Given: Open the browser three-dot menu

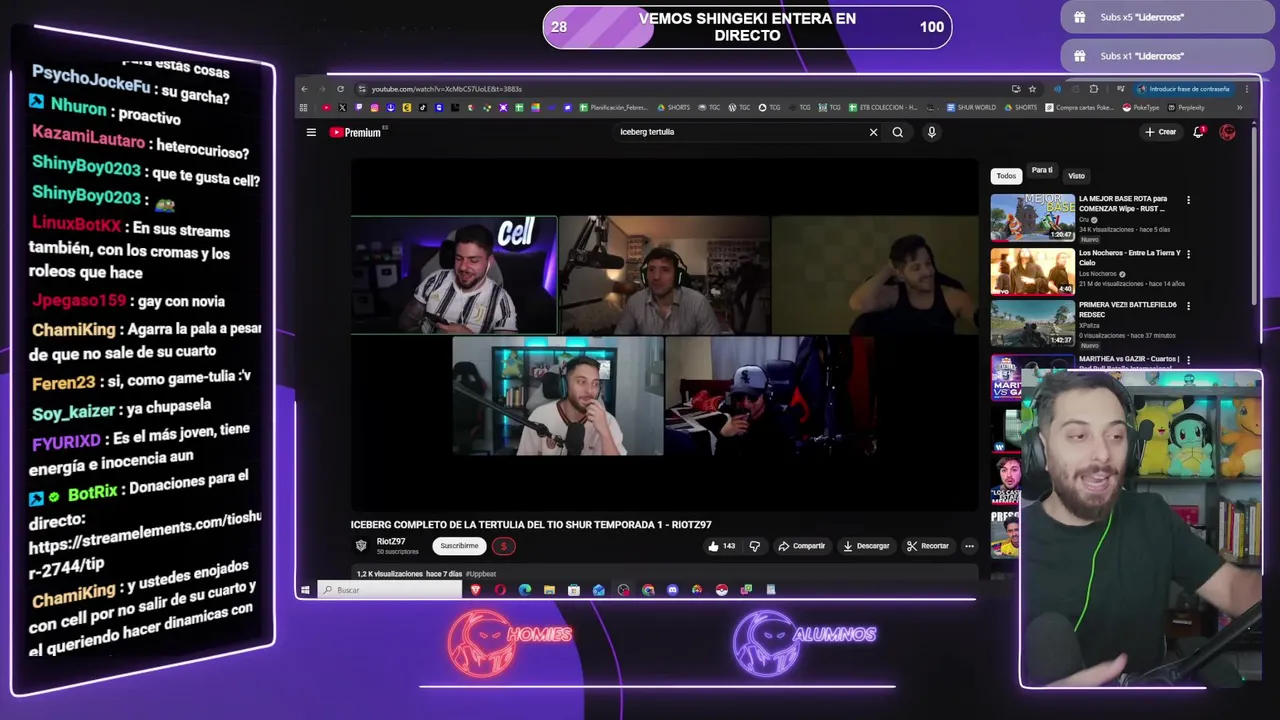Looking at the screenshot, I should pos(1246,89).
